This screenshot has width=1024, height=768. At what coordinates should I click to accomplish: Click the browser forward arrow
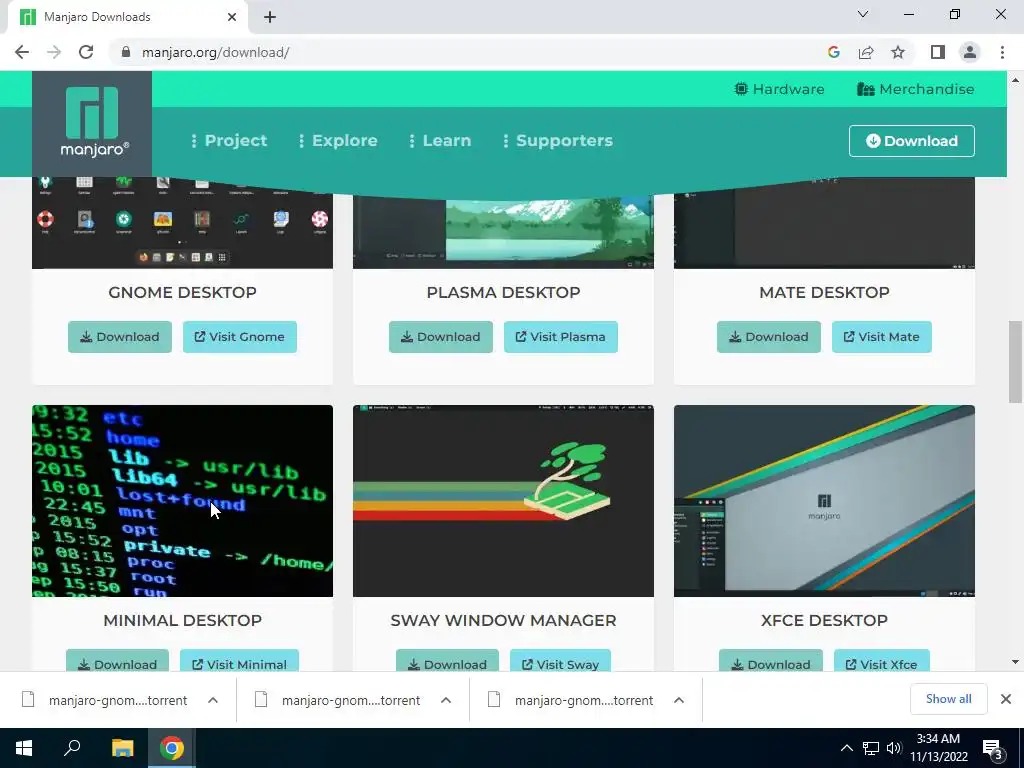point(54,52)
